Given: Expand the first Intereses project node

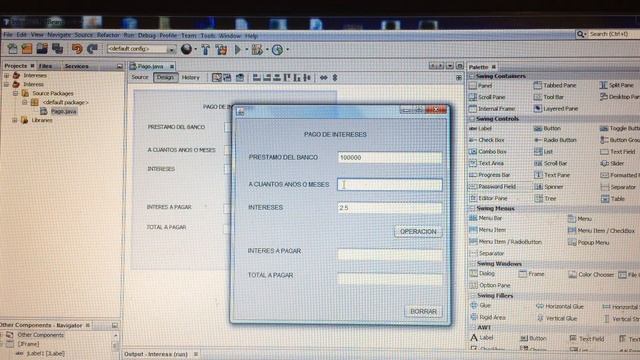Looking at the screenshot, I should (x=7, y=76).
